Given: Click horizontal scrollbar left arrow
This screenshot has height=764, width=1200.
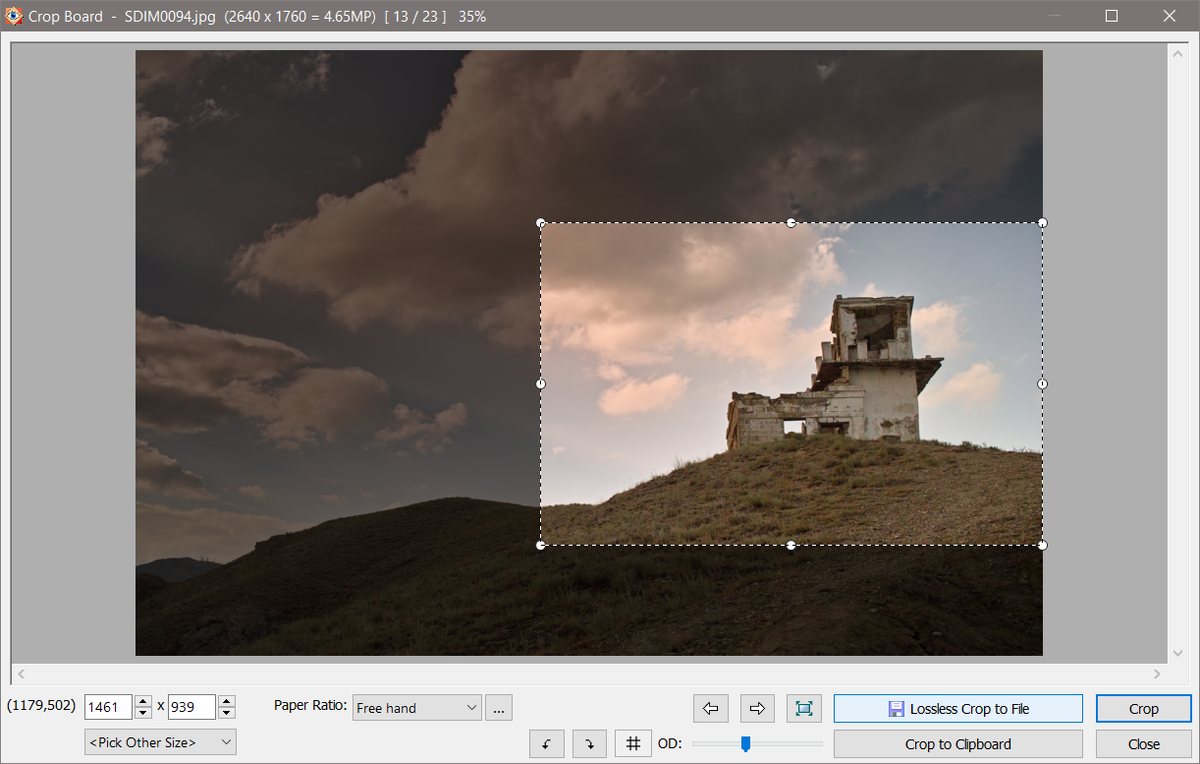Looking at the screenshot, I should coord(21,674).
